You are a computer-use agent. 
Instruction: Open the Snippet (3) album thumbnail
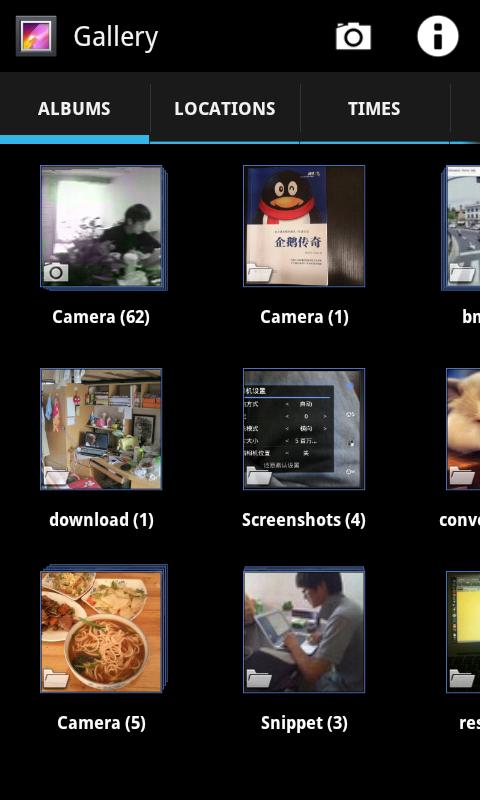click(x=304, y=630)
